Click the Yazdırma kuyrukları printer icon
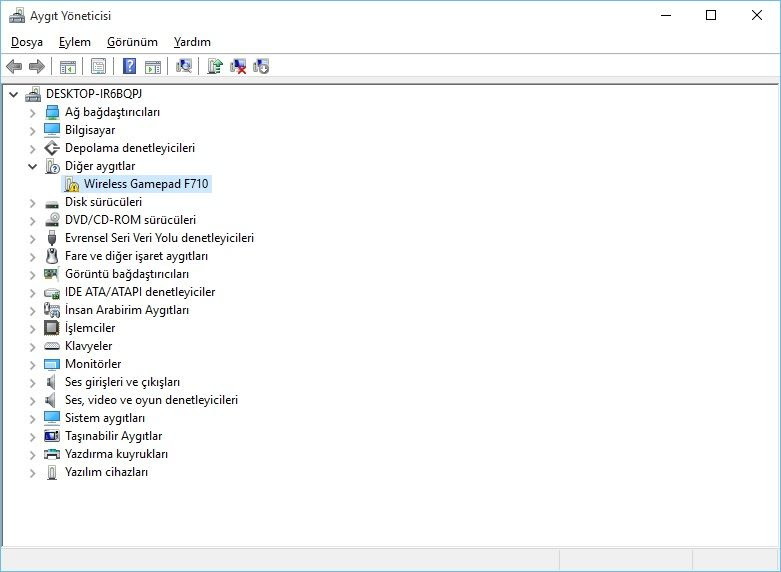 52,454
